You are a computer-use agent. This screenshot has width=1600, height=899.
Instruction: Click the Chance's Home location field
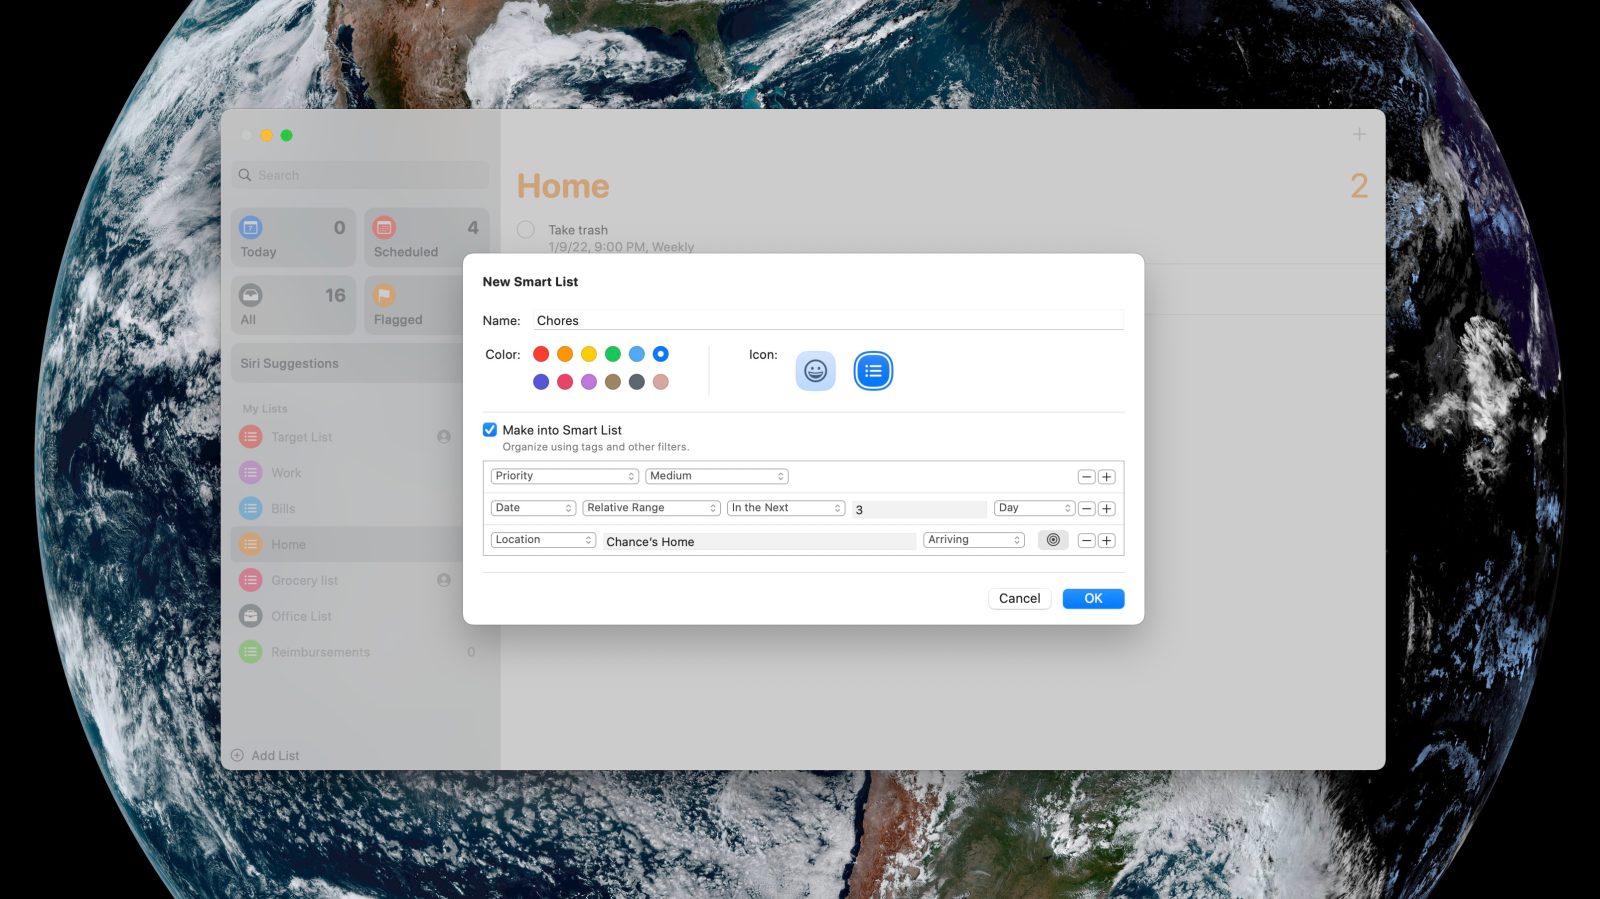coord(758,541)
